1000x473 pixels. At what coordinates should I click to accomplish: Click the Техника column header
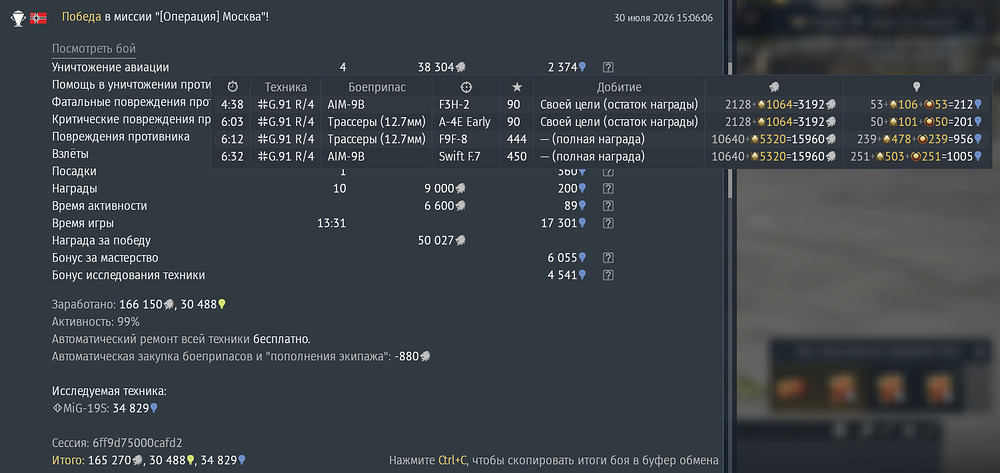[286, 87]
